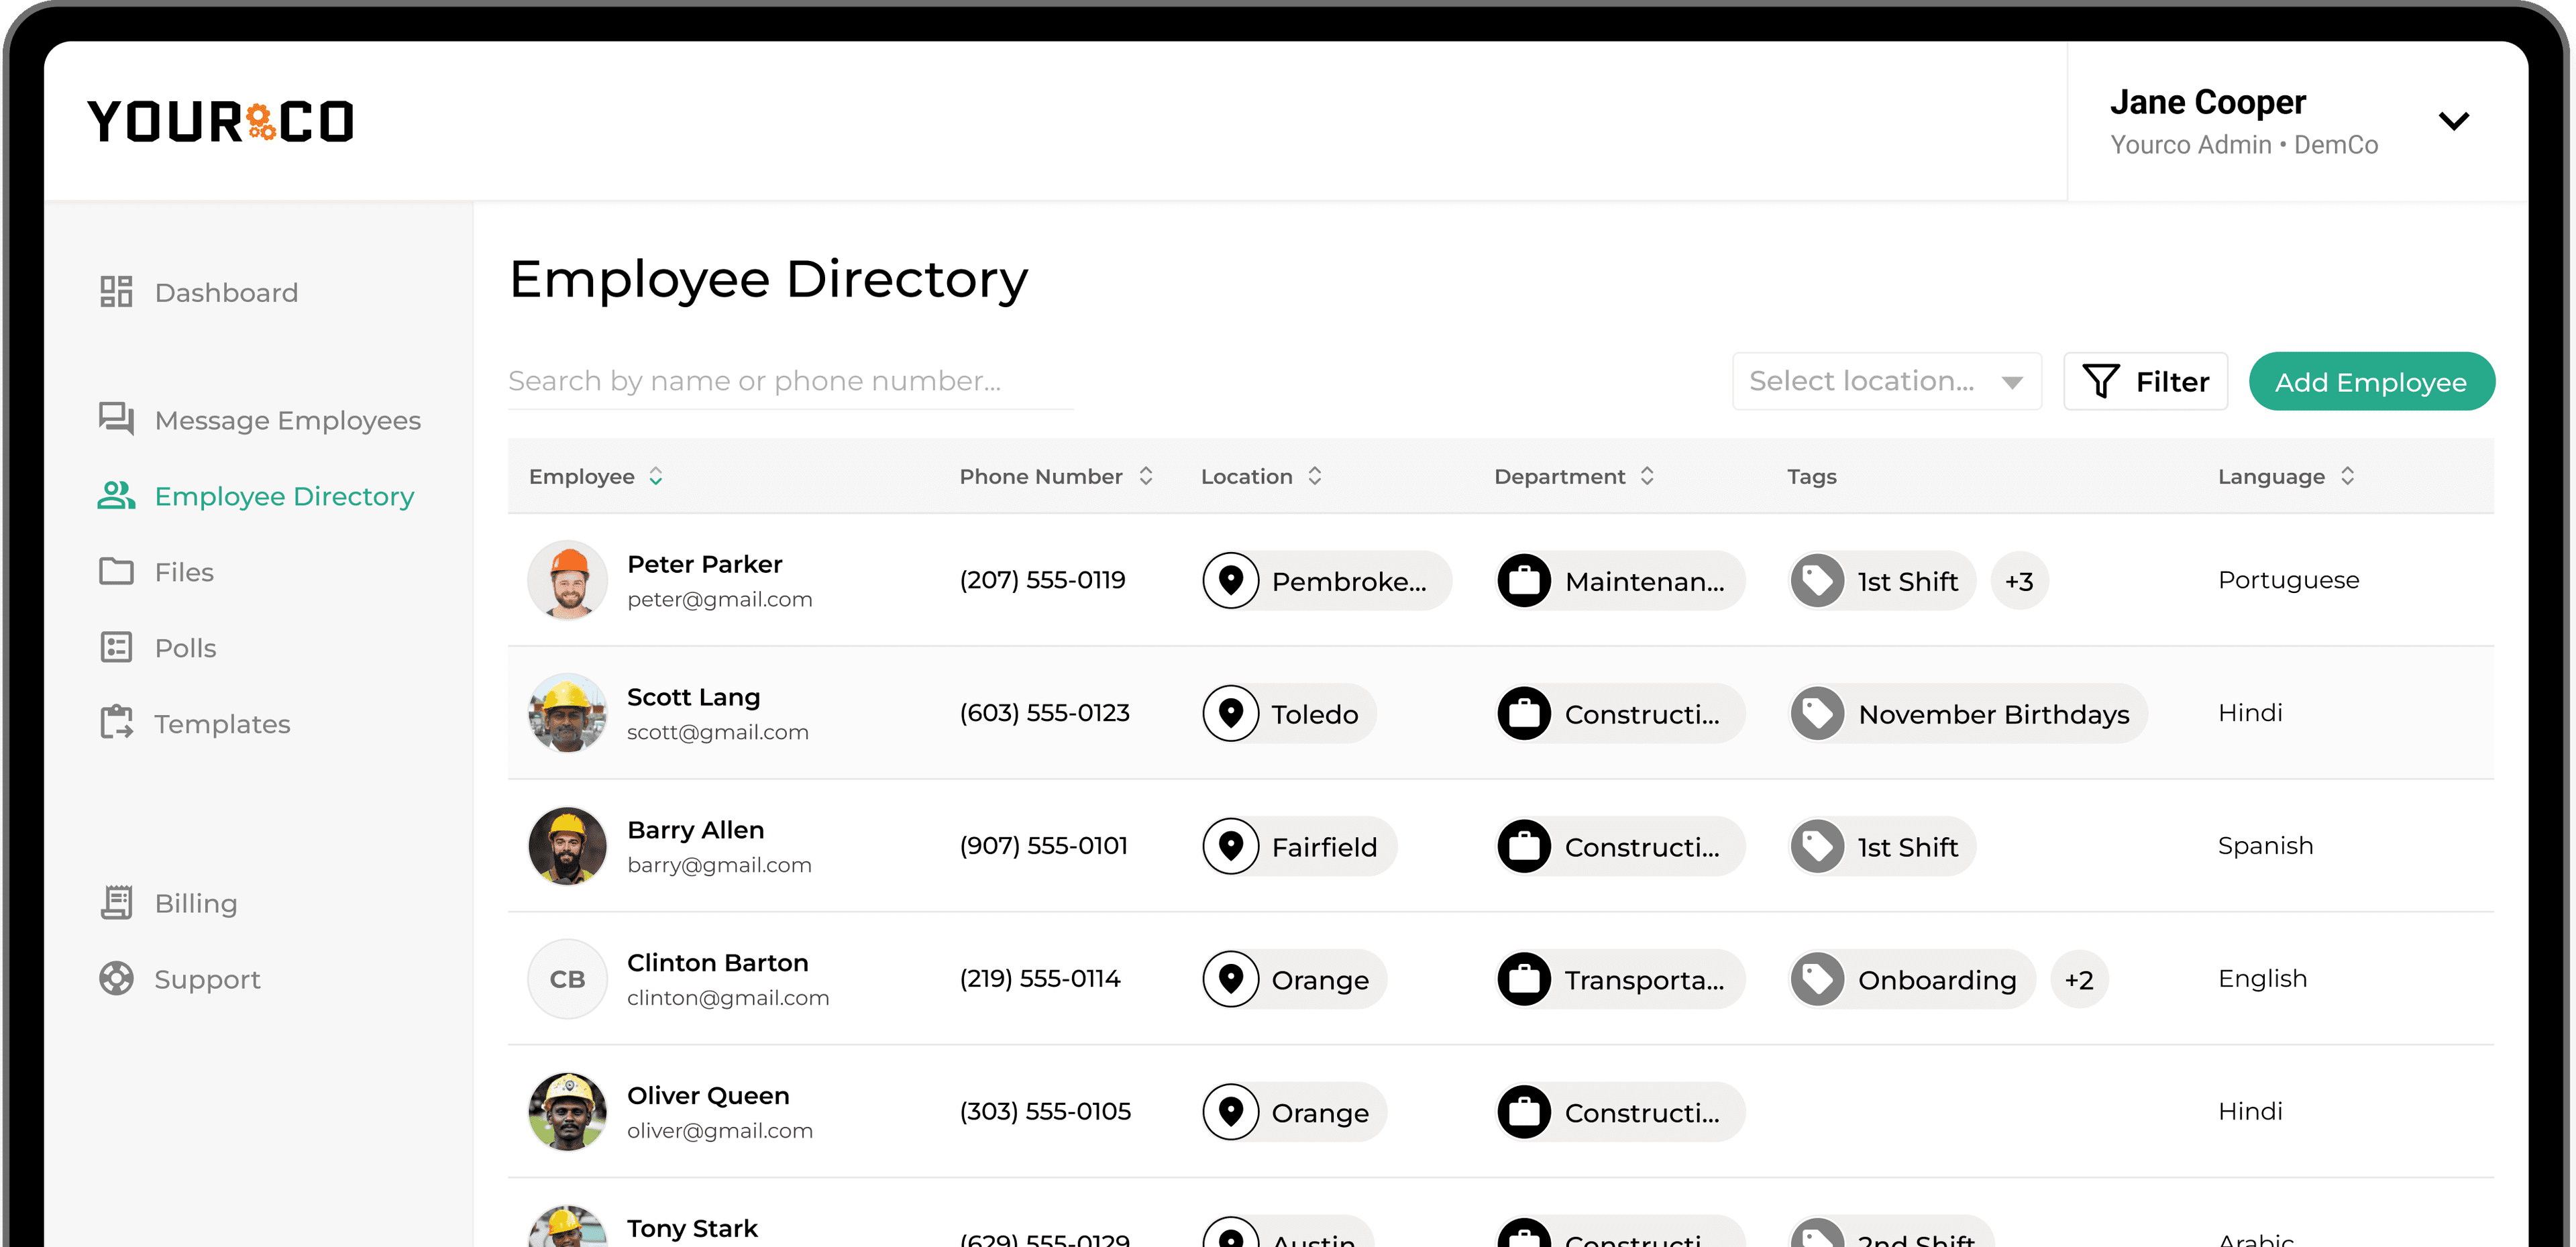Click the Portuguese language cell
The image size is (2576, 1247).
tap(2288, 580)
